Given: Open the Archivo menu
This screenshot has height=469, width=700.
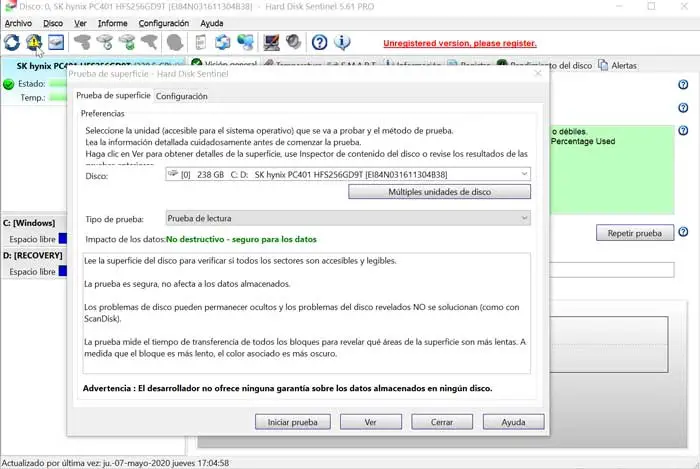Looking at the screenshot, I should click(18, 23).
